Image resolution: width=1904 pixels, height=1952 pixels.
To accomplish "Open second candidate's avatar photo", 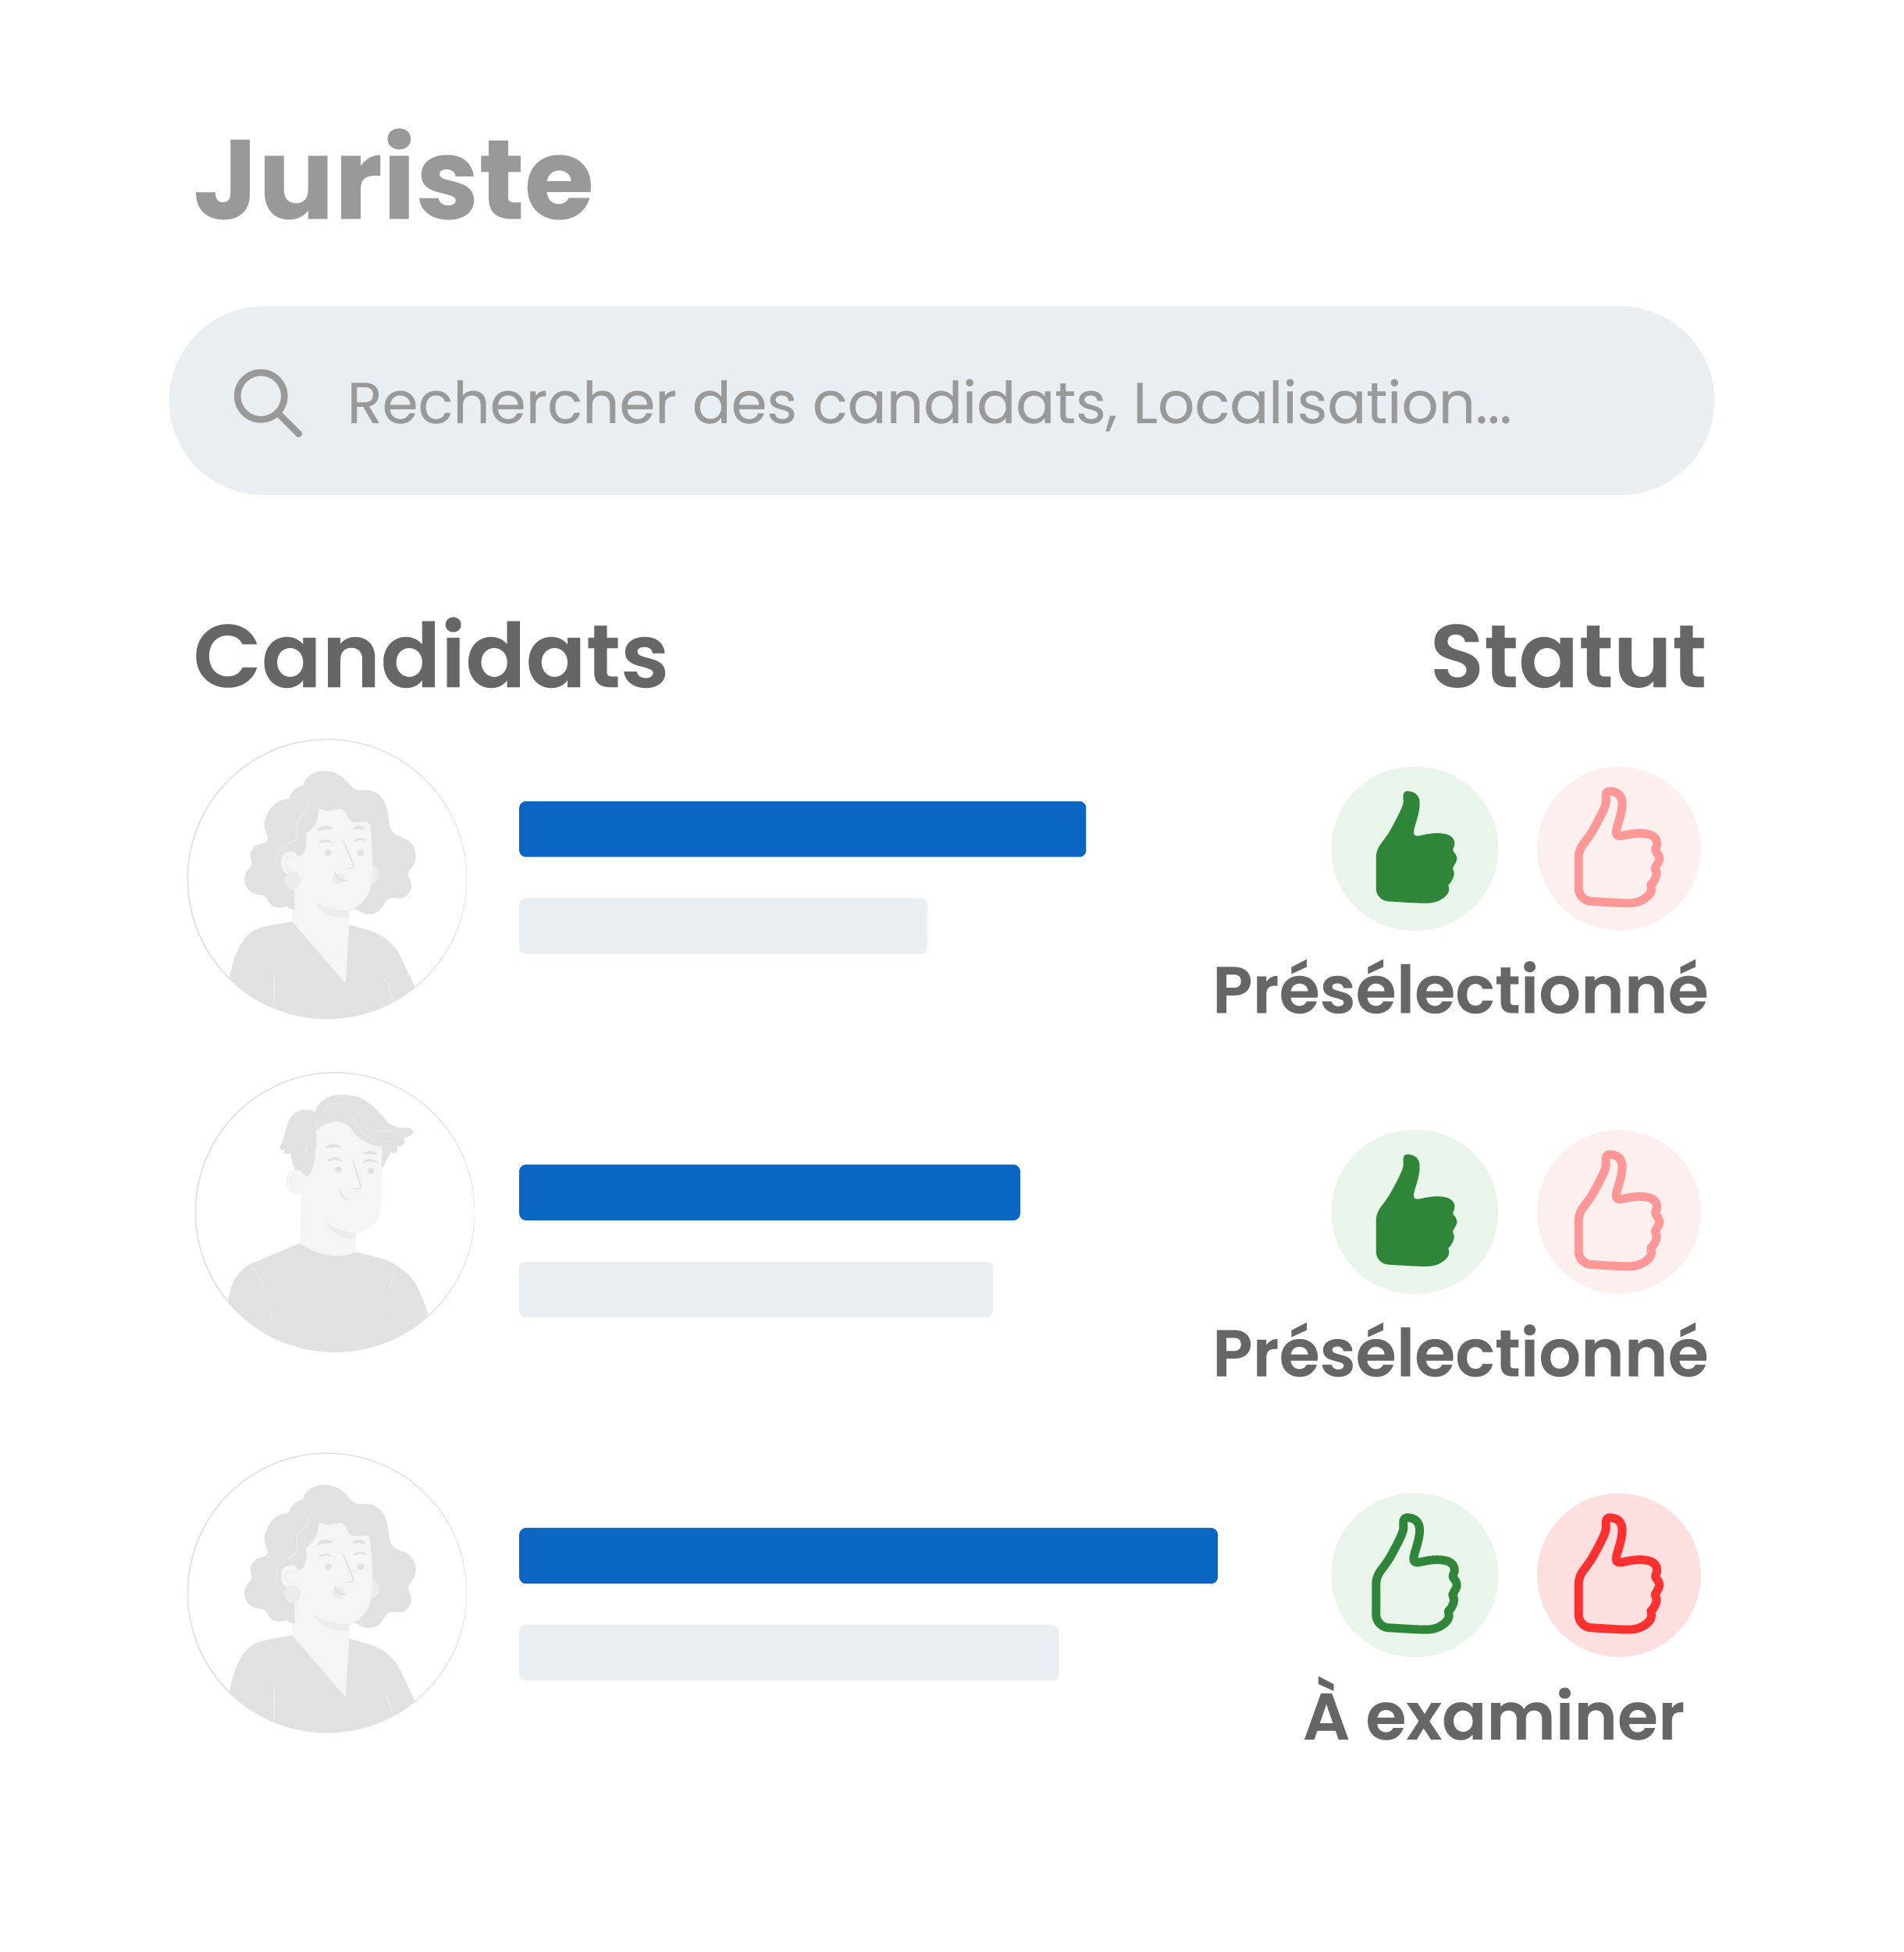I will (335, 1212).
